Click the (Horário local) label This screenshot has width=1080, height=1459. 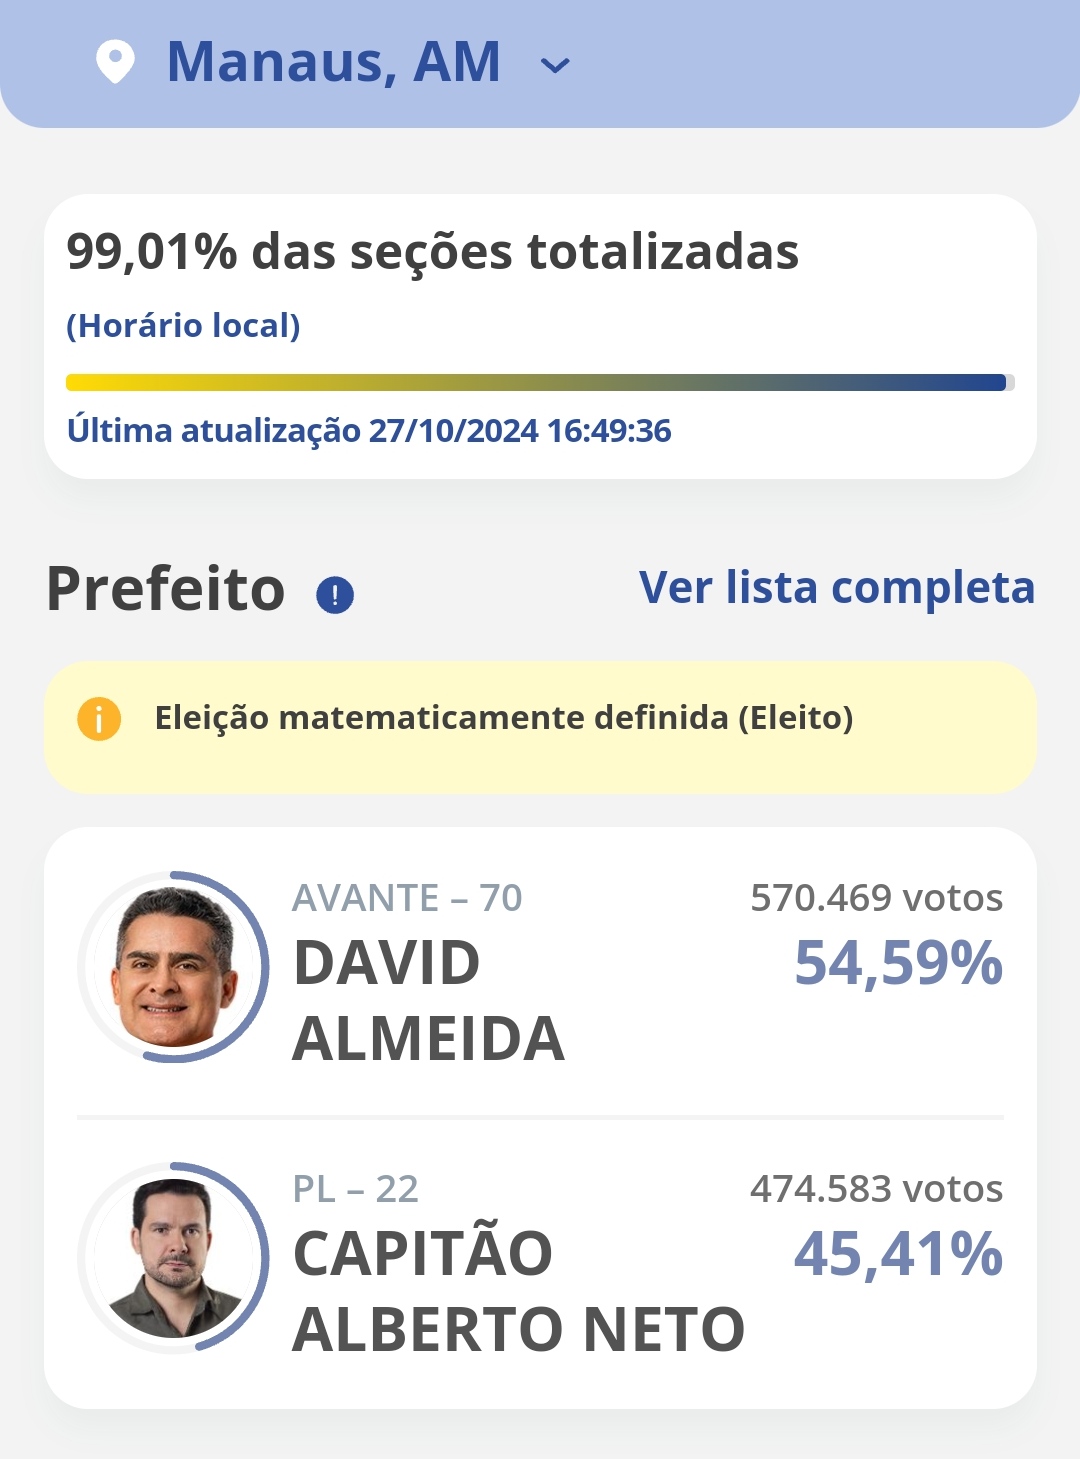[x=183, y=326]
